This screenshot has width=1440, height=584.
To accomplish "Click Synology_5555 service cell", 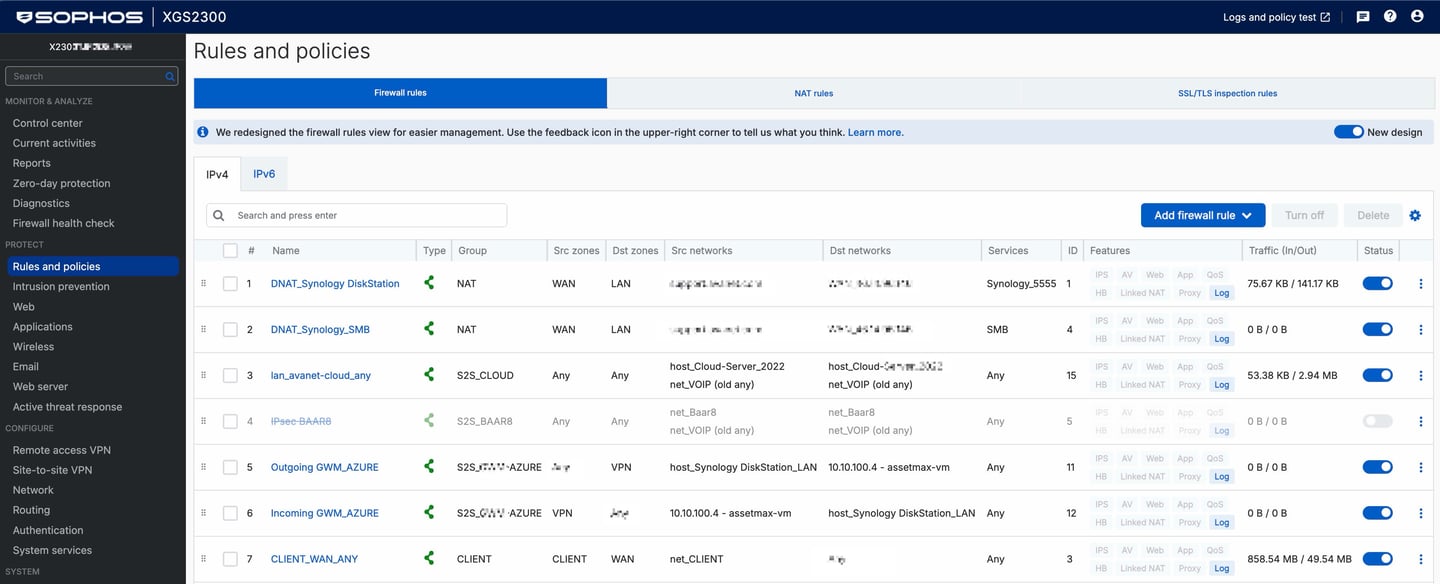I will [x=1021, y=284].
